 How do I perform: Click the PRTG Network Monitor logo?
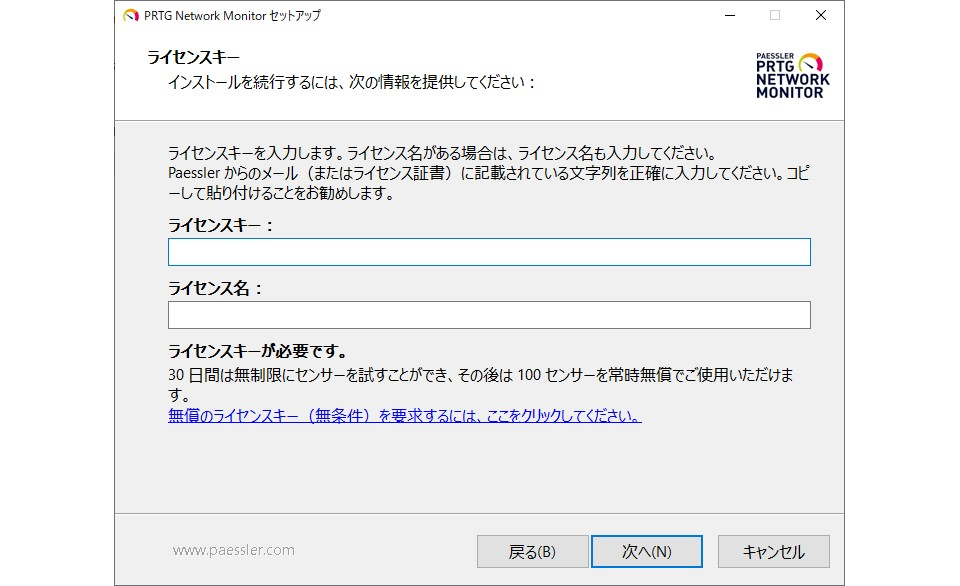(x=792, y=76)
